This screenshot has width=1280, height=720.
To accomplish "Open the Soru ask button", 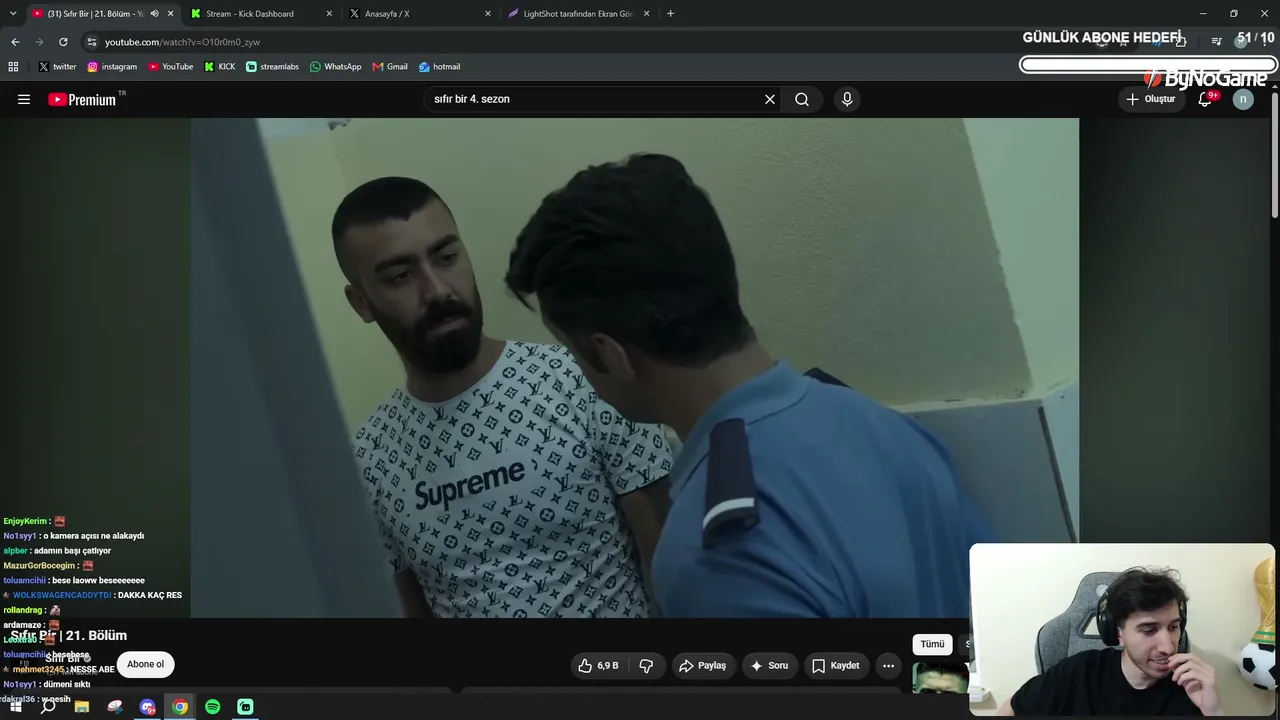I will coord(769,665).
